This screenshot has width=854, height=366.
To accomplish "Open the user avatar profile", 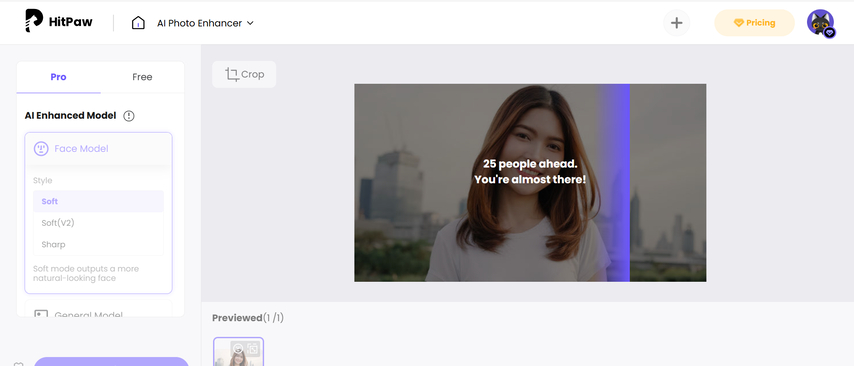I will click(x=821, y=23).
